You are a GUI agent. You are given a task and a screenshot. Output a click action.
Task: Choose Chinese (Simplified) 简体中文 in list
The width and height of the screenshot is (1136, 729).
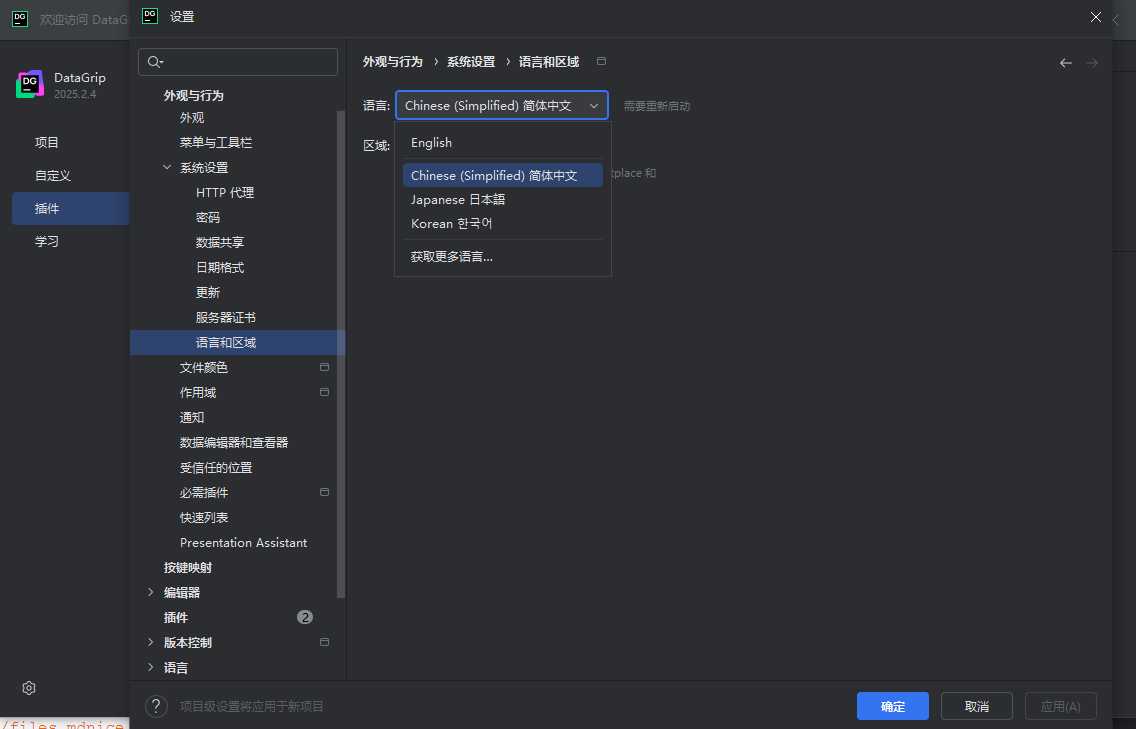(503, 175)
